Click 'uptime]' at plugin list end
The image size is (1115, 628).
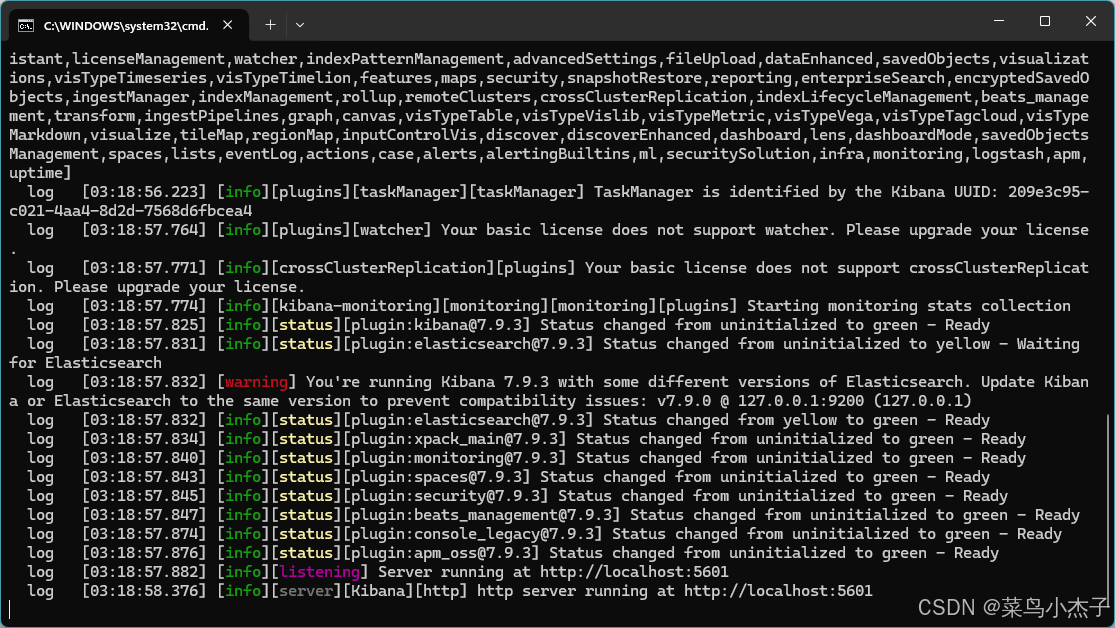pyautogui.click(x=41, y=173)
